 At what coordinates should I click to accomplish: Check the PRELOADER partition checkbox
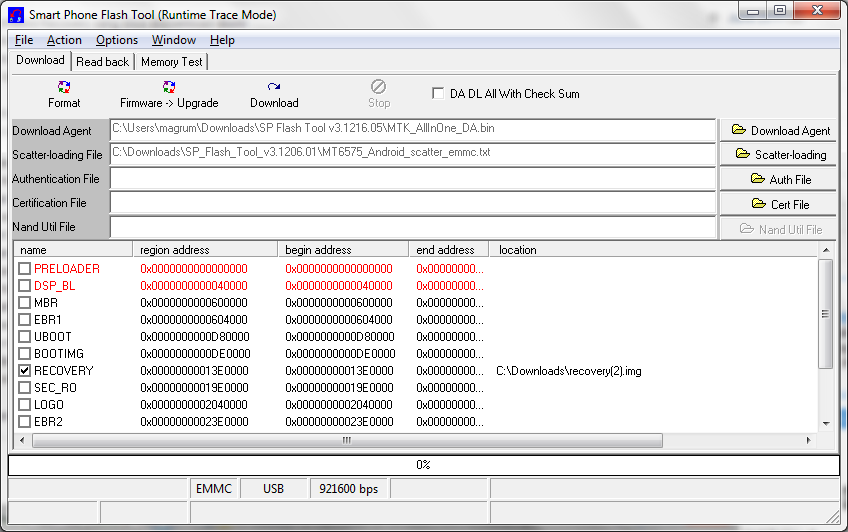pyautogui.click(x=25, y=269)
